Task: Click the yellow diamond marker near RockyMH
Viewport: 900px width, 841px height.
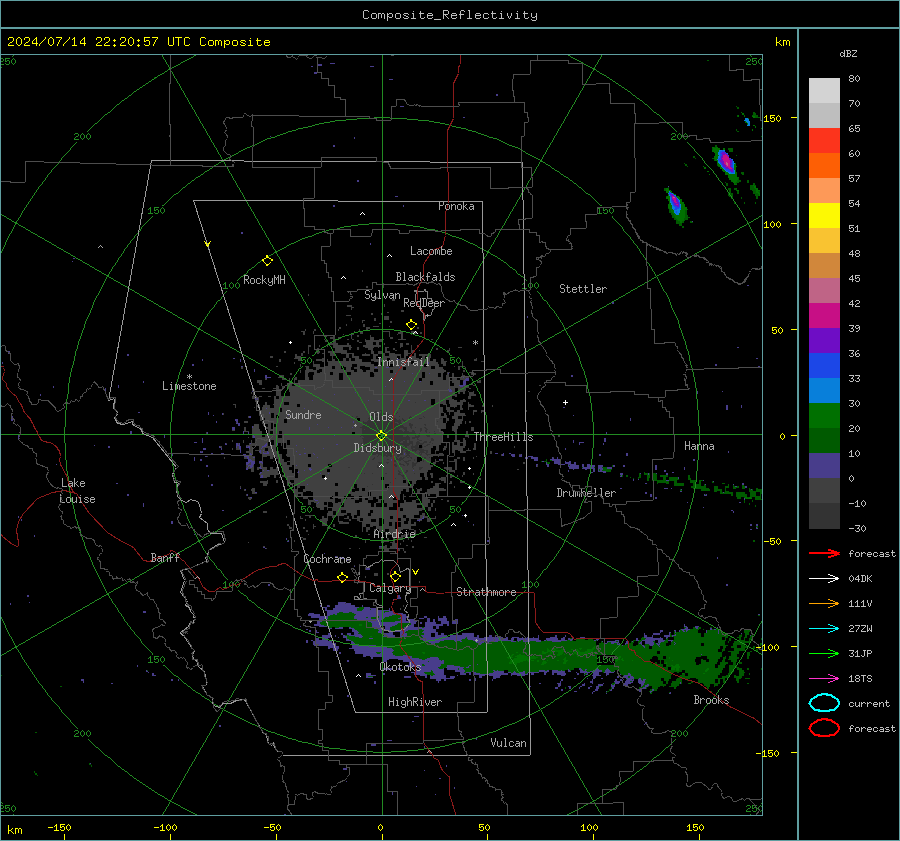Action: pos(267,261)
